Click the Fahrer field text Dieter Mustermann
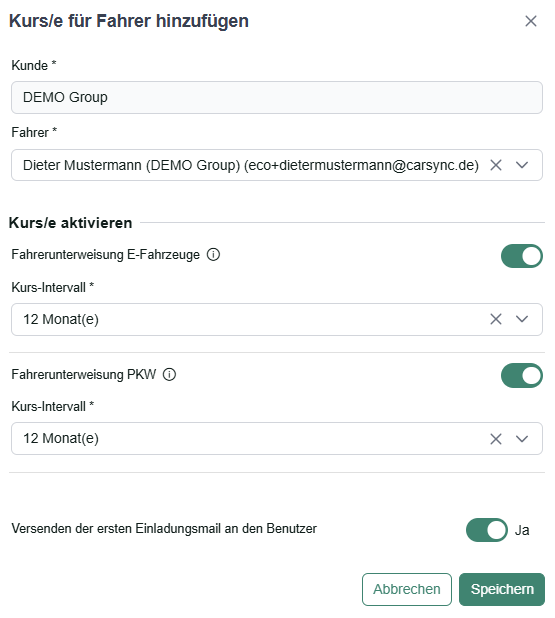The image size is (555, 618). click(x=82, y=165)
